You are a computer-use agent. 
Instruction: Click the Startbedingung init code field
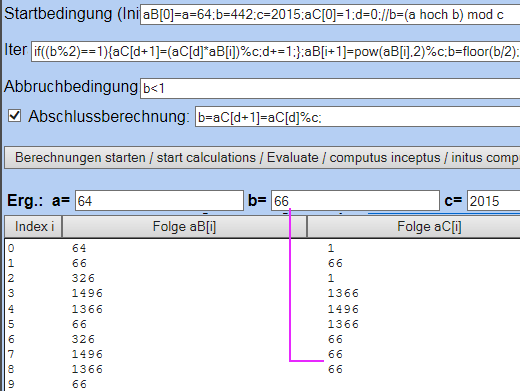coord(330,15)
